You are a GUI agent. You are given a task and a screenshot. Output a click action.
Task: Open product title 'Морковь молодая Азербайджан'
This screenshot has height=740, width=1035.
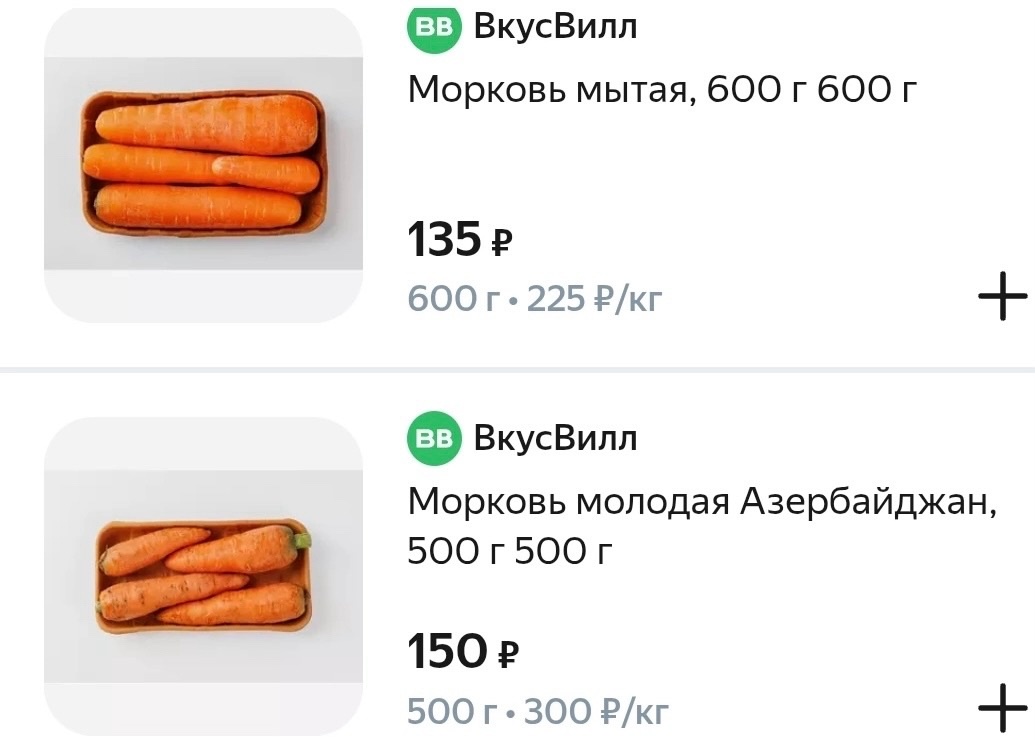[702, 503]
